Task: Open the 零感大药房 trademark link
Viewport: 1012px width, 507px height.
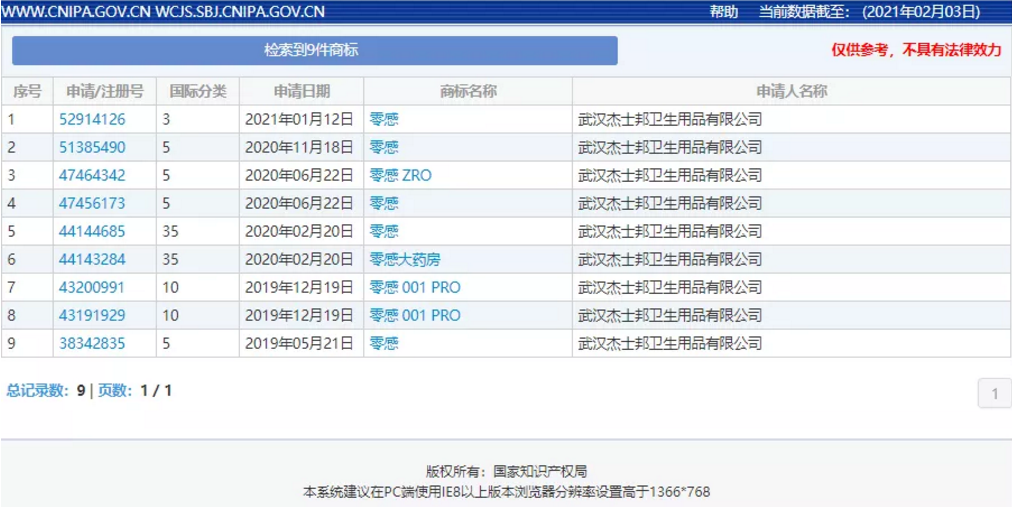Action: 404,259
